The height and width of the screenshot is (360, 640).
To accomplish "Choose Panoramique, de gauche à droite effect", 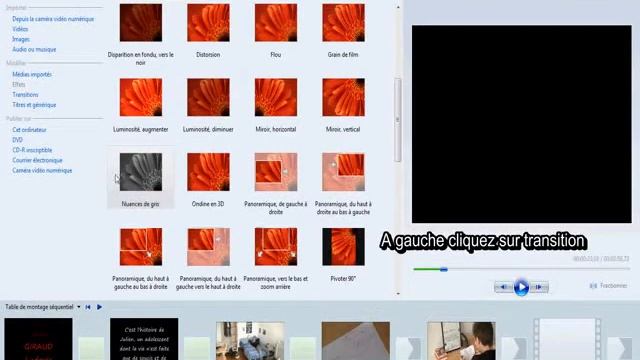I will tap(276, 172).
